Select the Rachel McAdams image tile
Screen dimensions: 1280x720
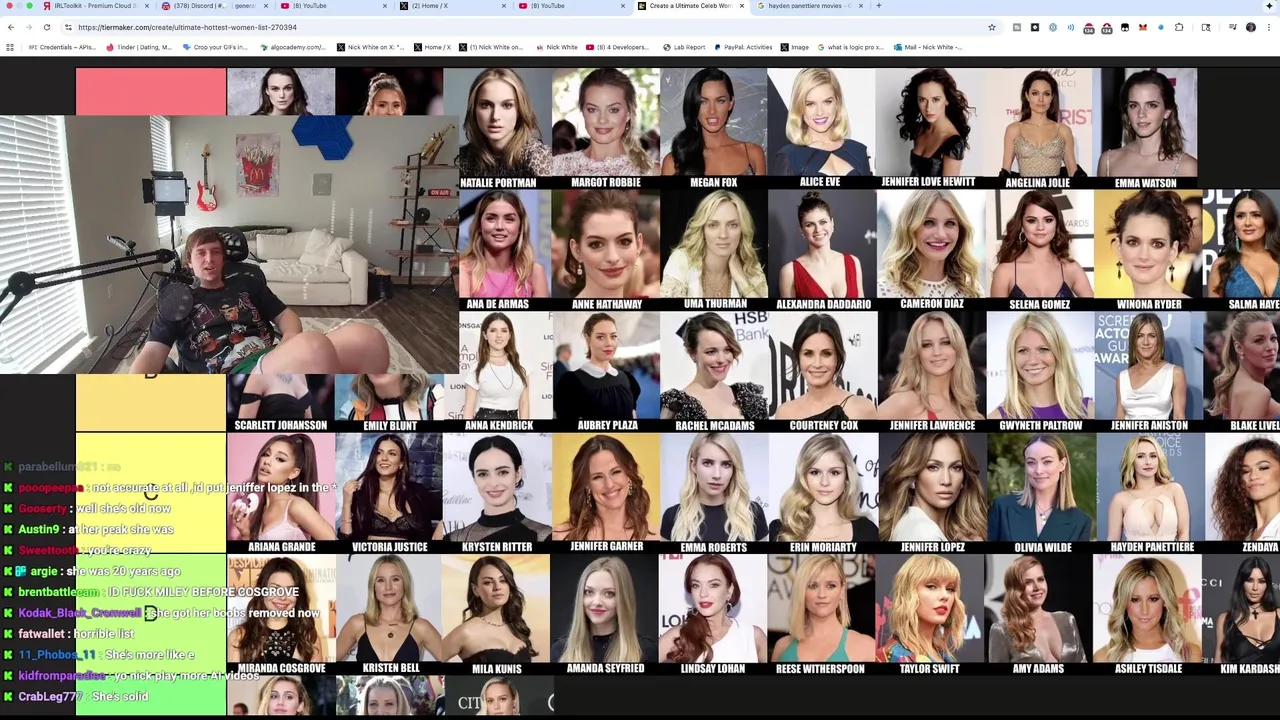click(713, 372)
